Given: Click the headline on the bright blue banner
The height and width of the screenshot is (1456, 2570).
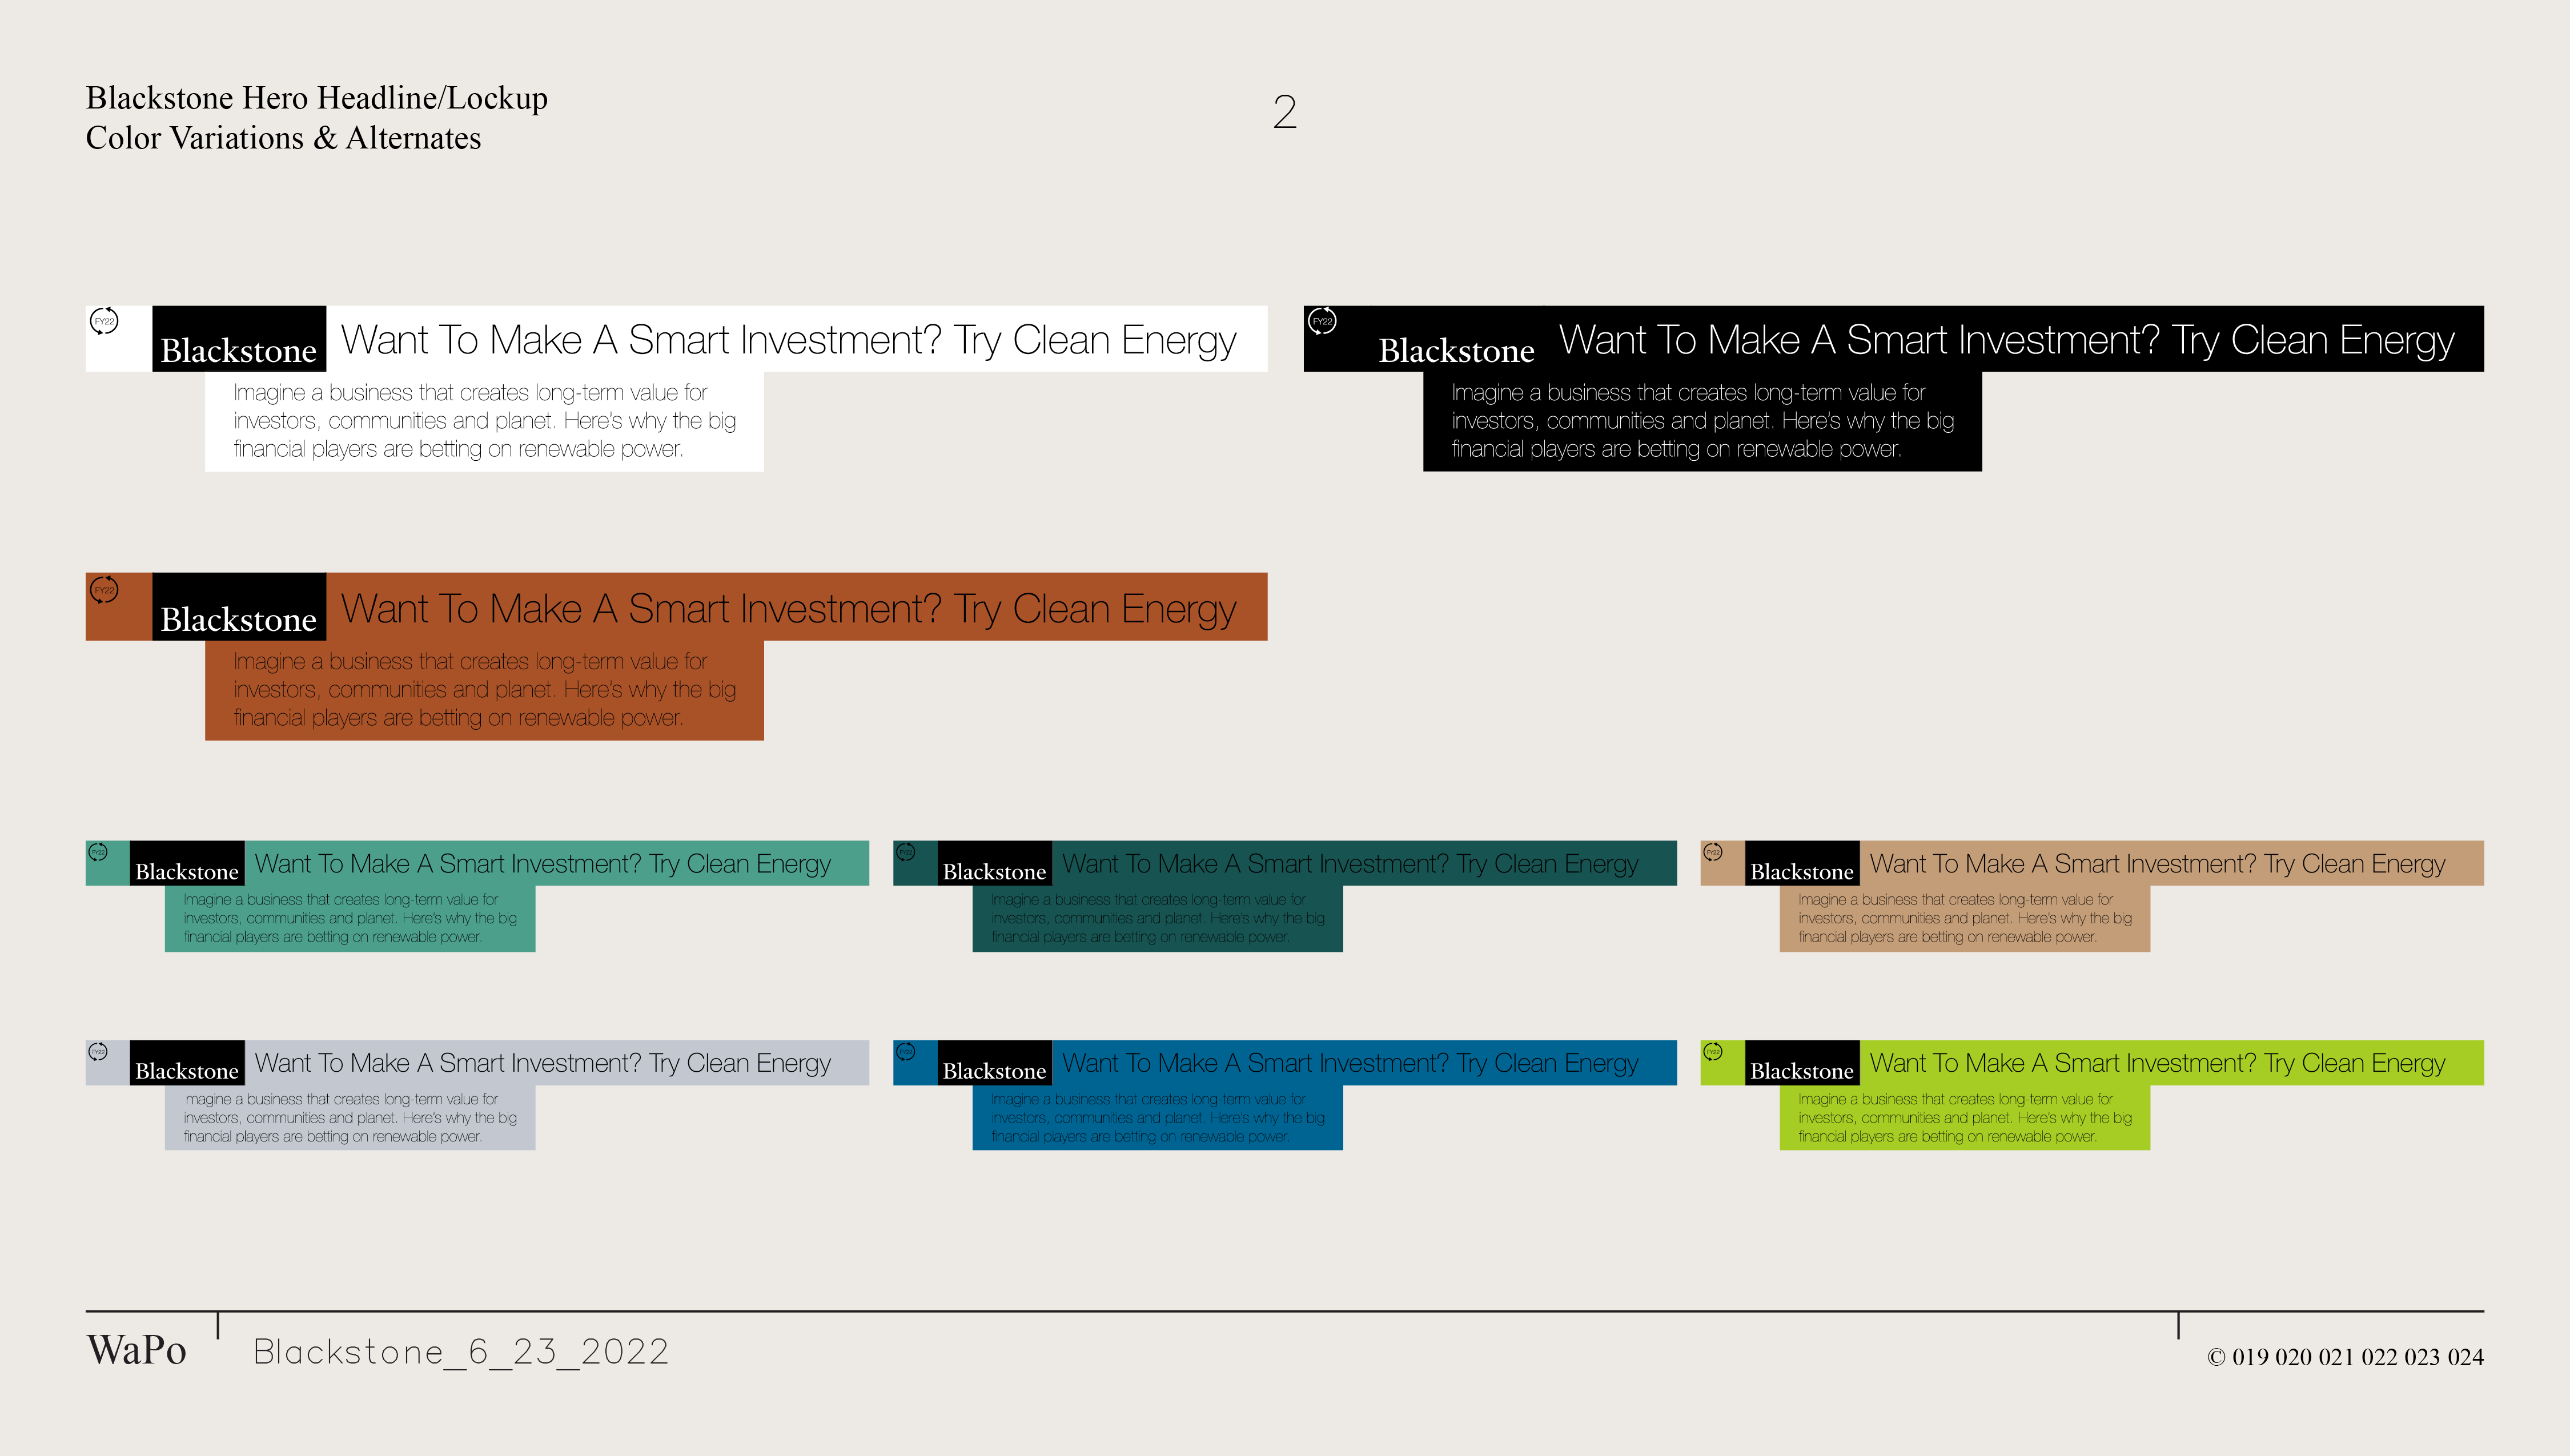Looking at the screenshot, I should 1350,1063.
